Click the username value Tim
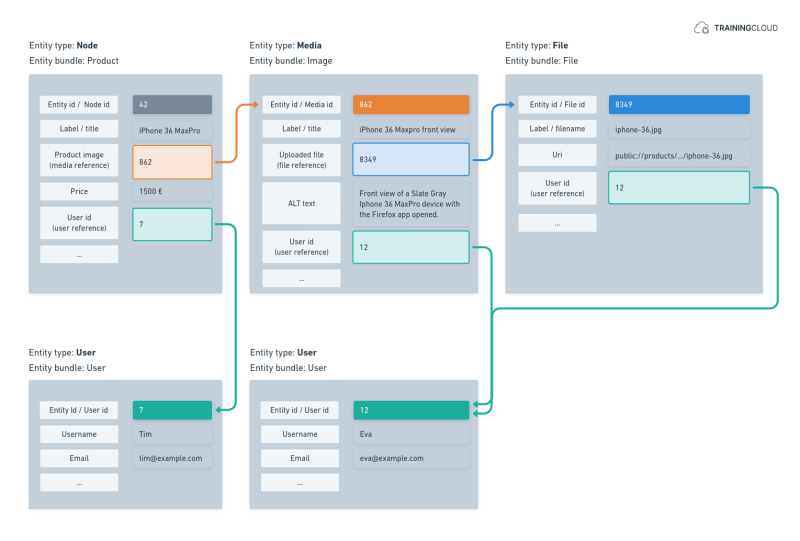 pyautogui.click(x=172, y=434)
